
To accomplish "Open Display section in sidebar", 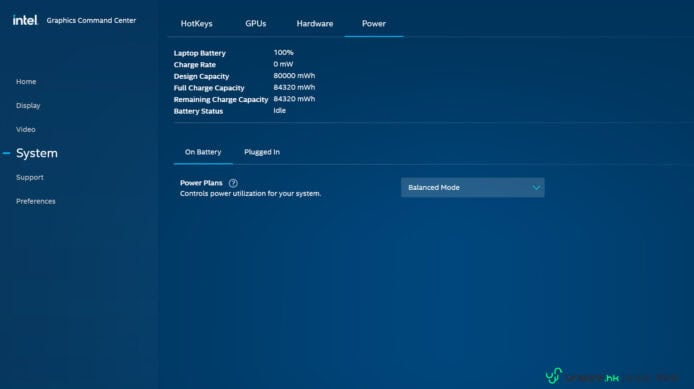I will tap(28, 105).
